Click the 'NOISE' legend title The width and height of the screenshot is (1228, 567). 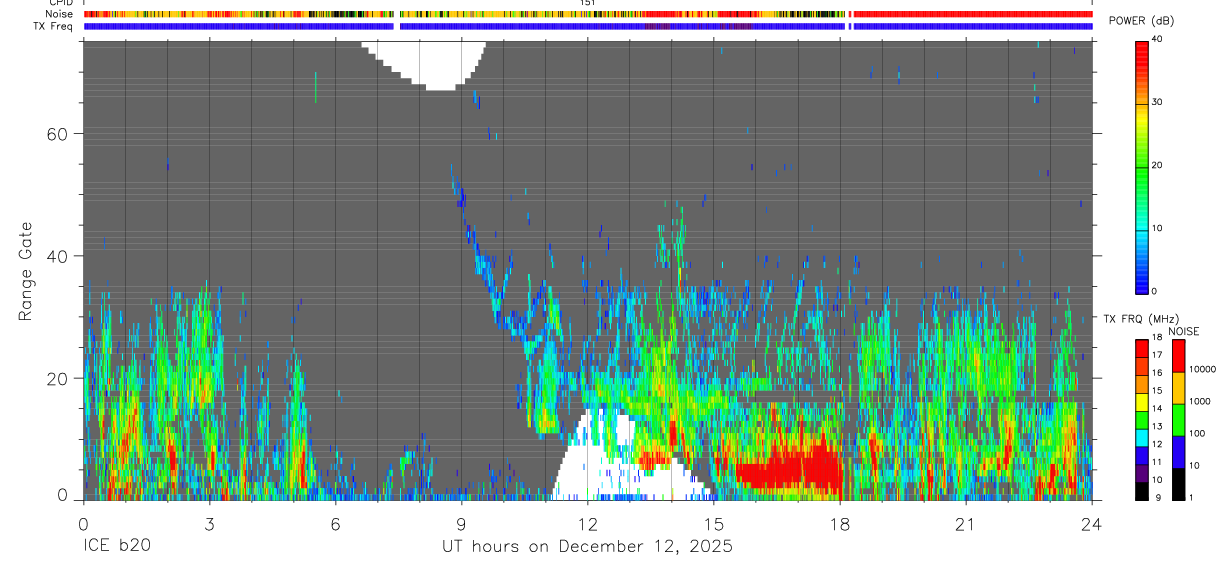pos(1183,331)
